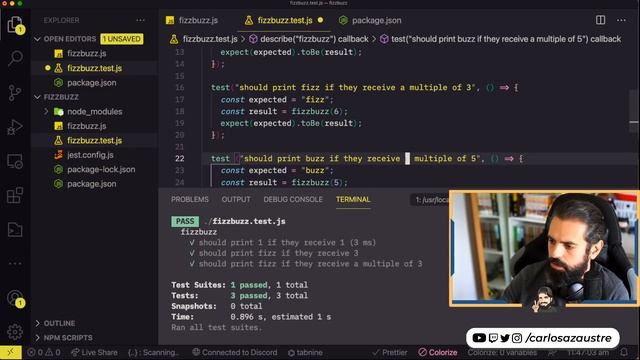The width and height of the screenshot is (640, 360).
Task: Click the macOS green zoom window button
Action: click(20, 3)
